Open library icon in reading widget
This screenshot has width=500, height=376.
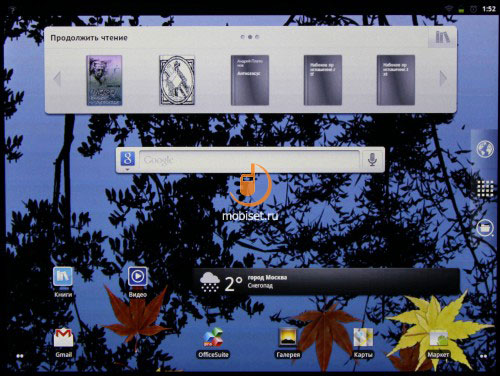tap(442, 37)
